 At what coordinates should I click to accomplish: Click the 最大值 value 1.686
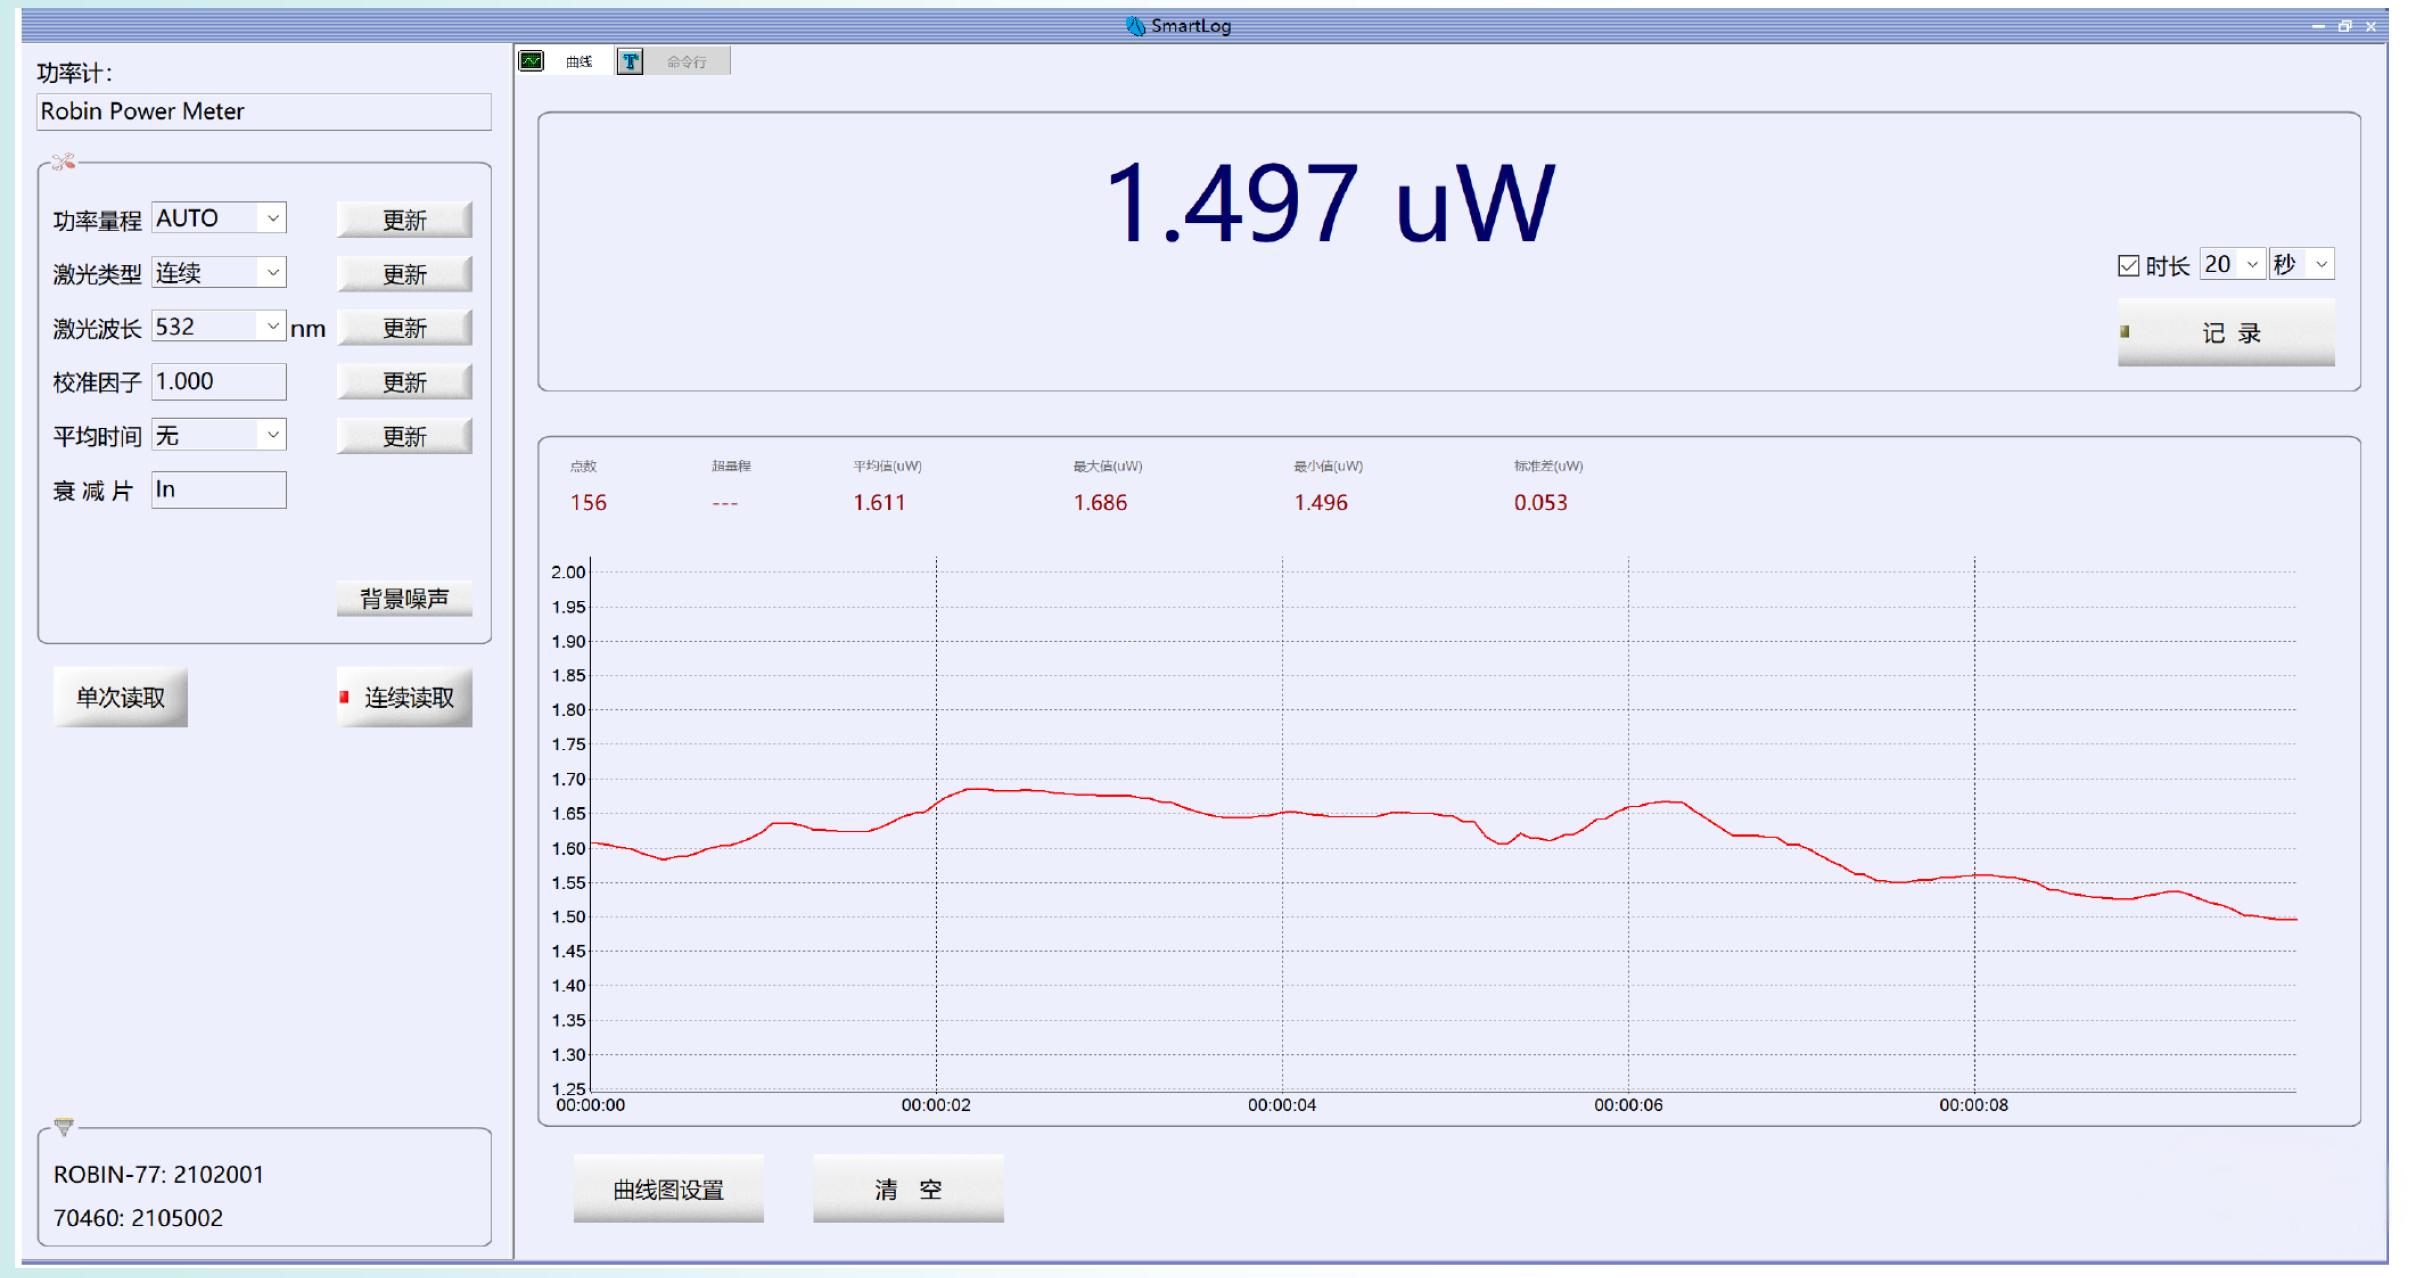(1100, 503)
